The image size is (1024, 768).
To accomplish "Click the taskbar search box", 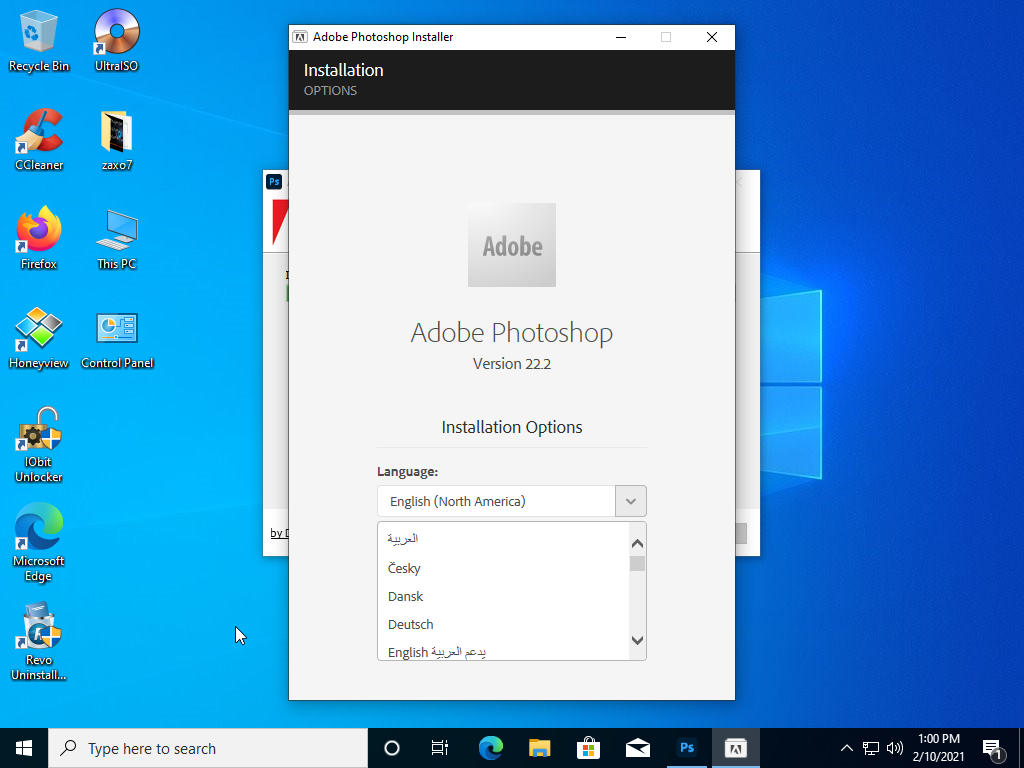I will (208, 748).
